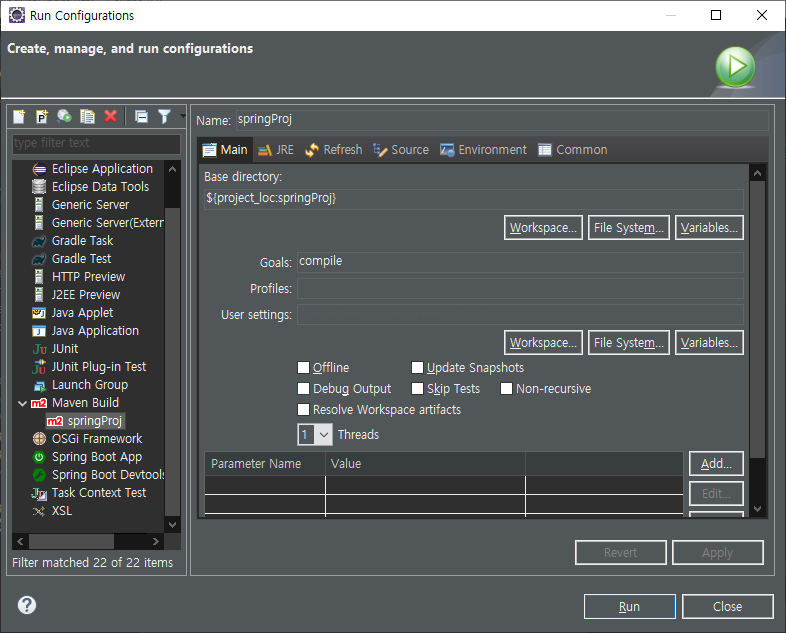Select Spring Boot App power icon

(39, 457)
